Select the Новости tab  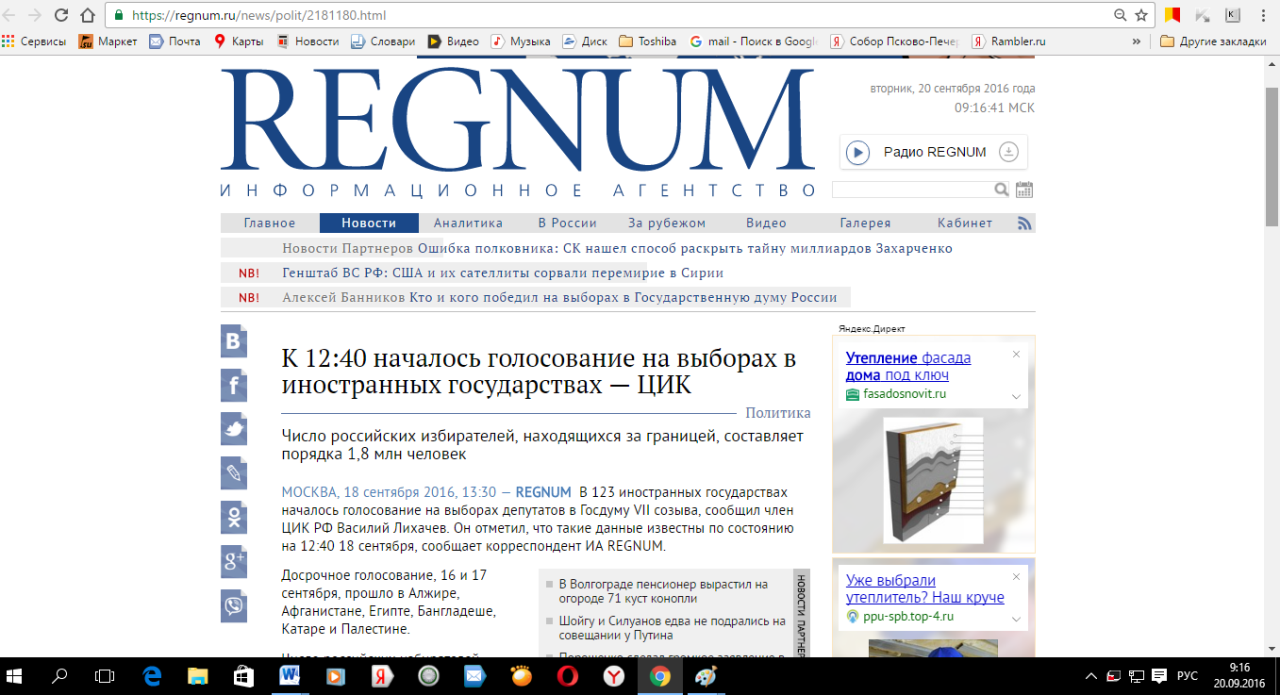(x=369, y=223)
